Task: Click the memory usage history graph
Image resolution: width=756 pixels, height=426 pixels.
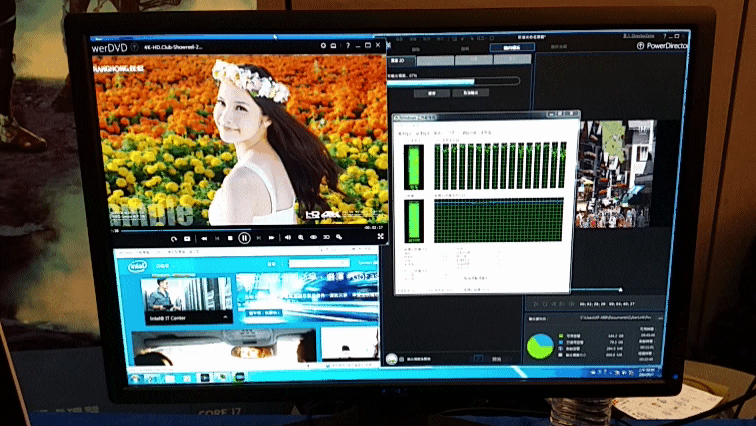Action: tap(499, 220)
